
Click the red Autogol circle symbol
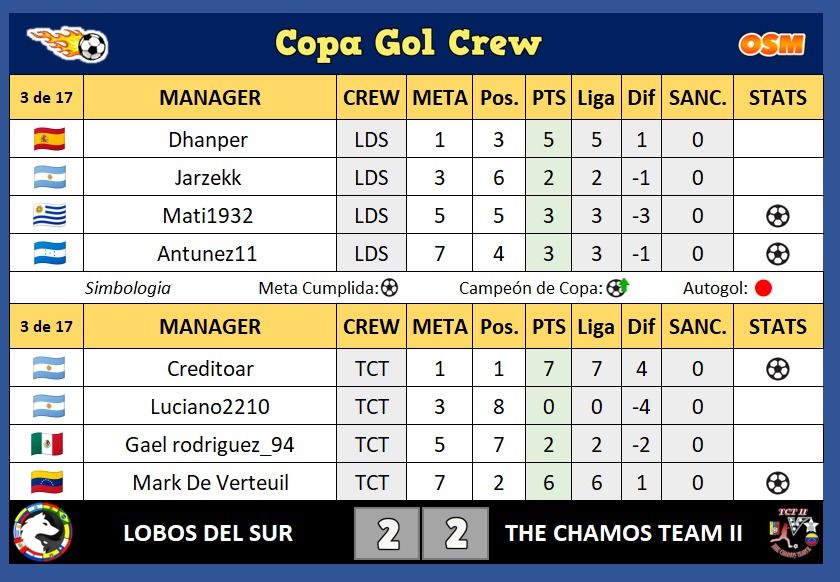763,288
